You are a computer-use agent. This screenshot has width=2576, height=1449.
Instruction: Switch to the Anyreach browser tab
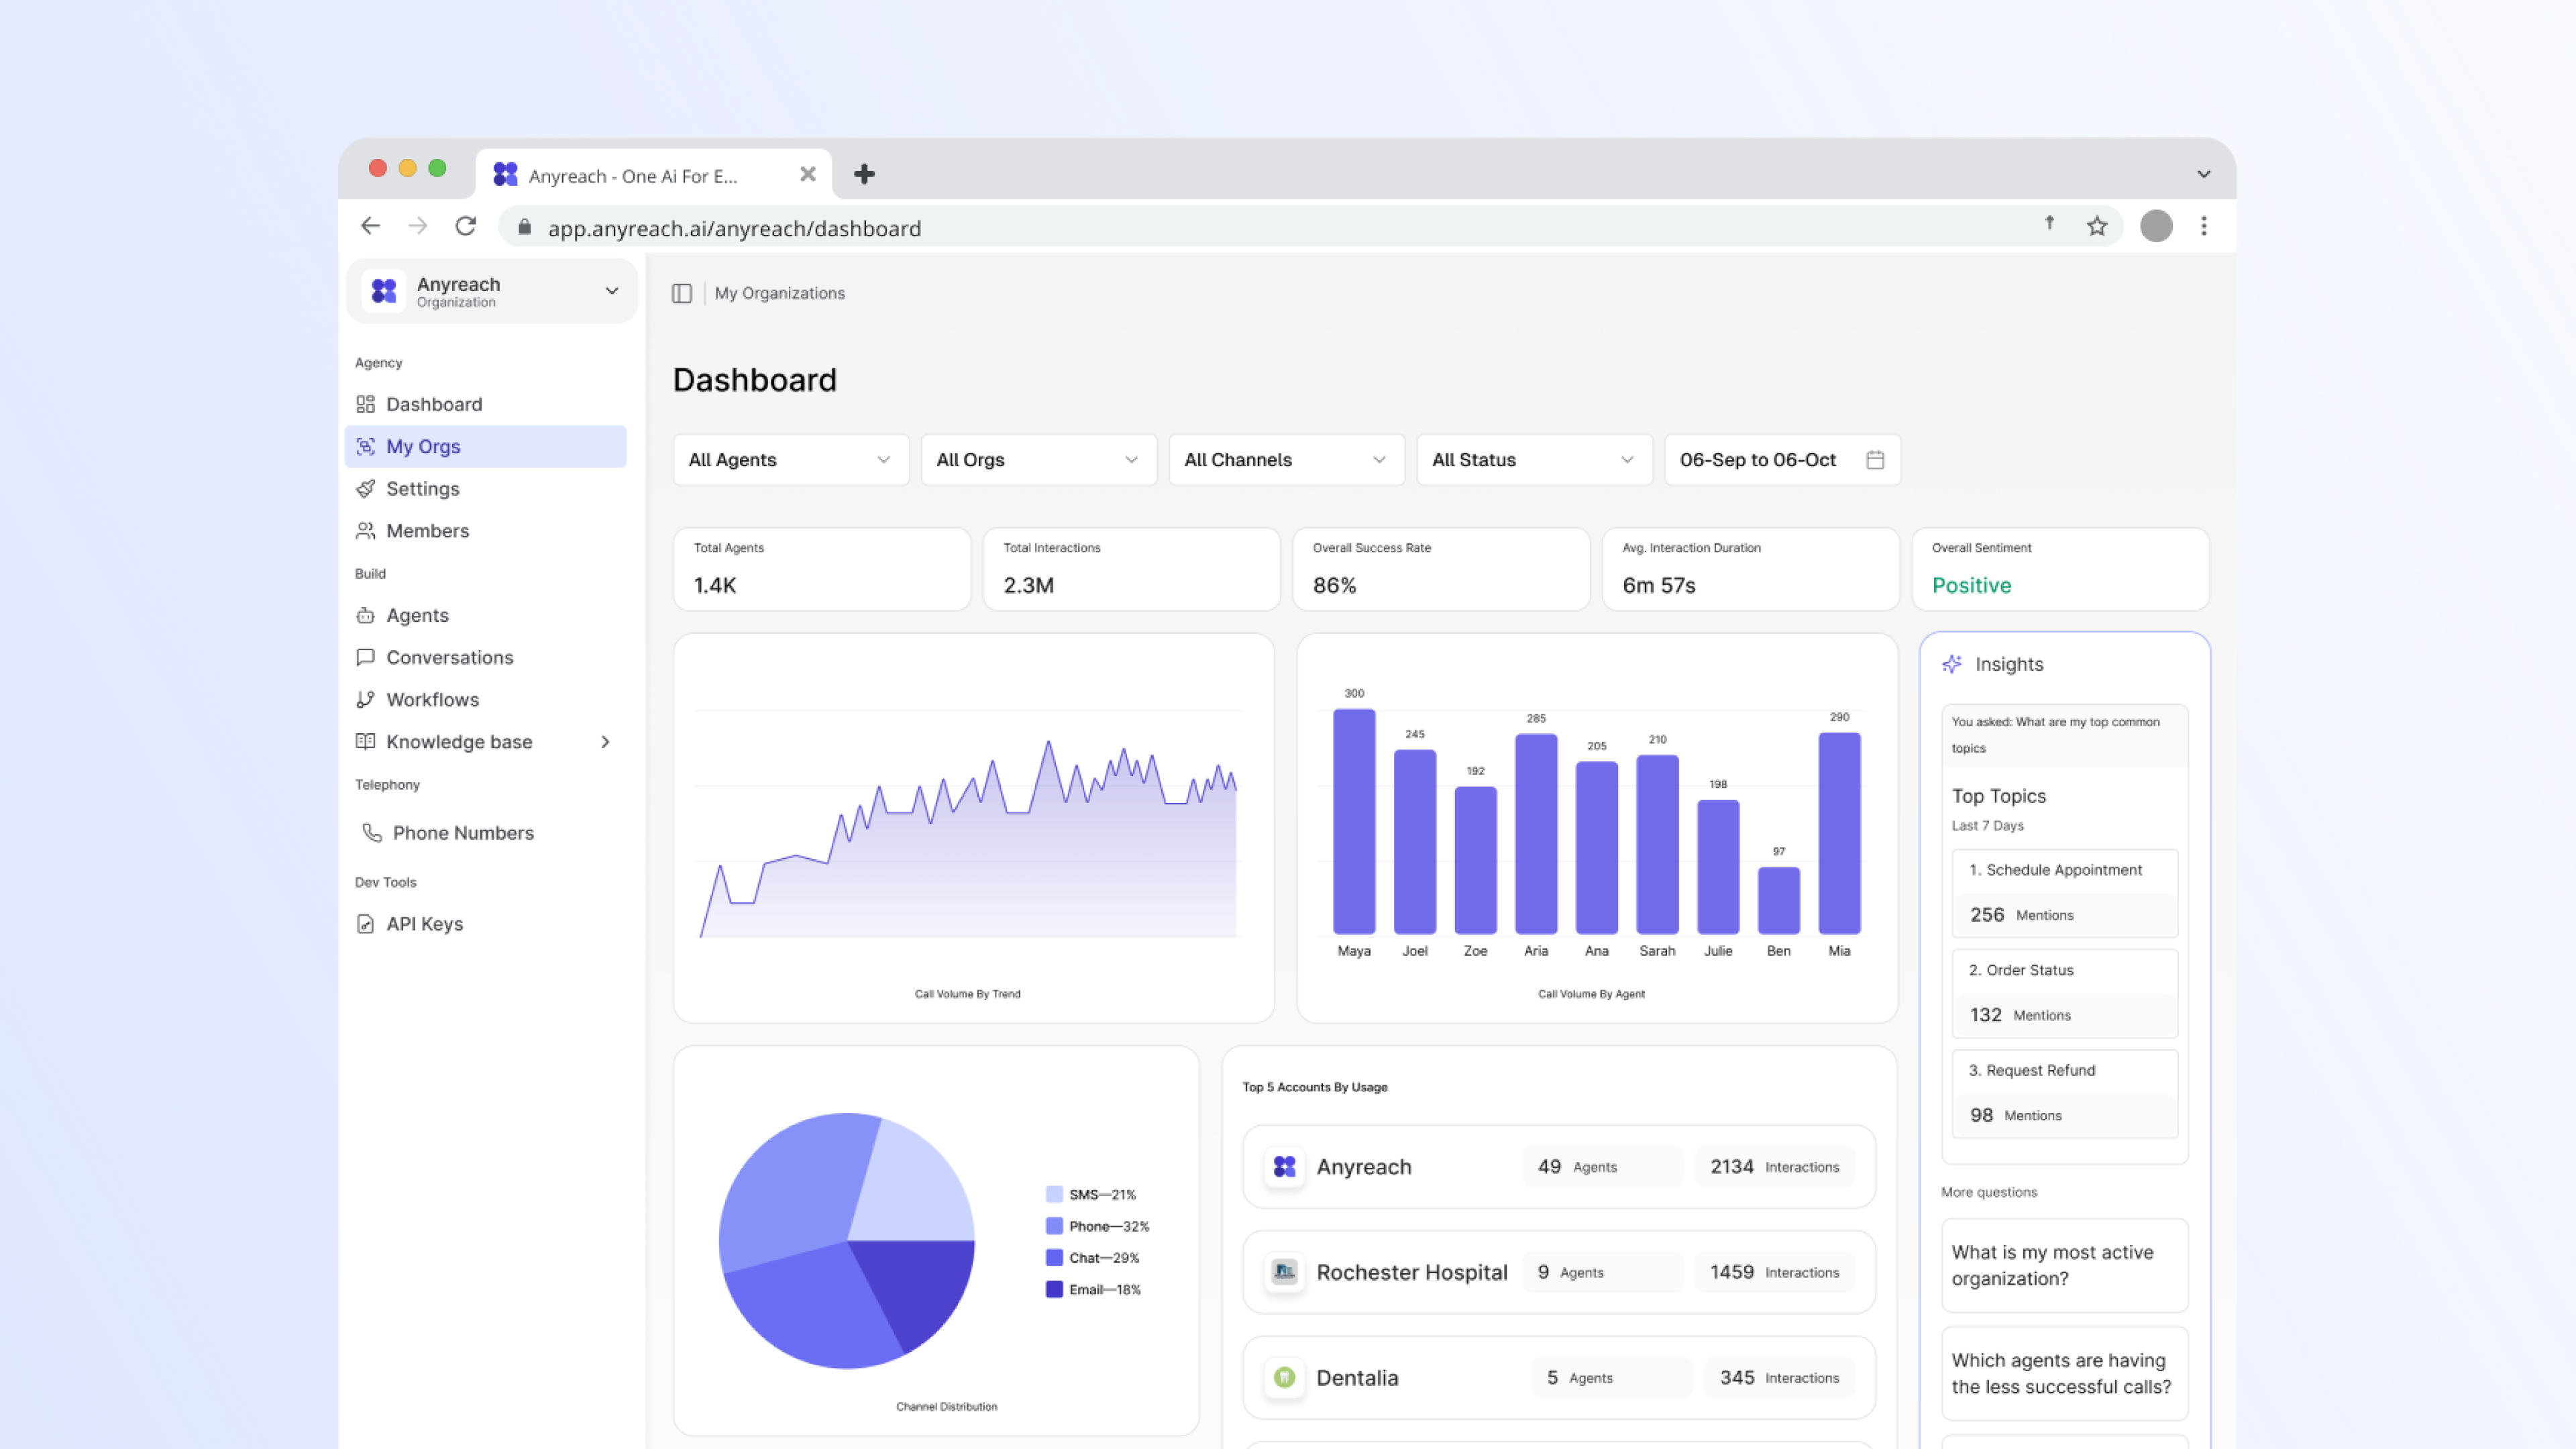tap(632, 176)
